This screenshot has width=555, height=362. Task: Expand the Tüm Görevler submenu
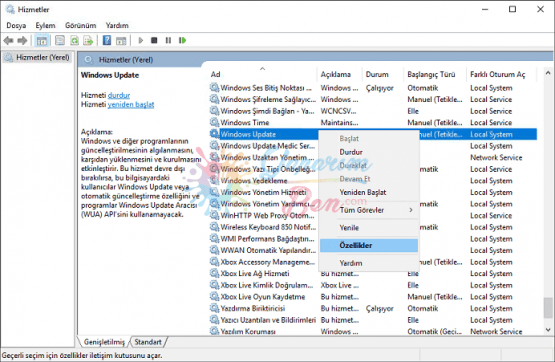[368, 210]
